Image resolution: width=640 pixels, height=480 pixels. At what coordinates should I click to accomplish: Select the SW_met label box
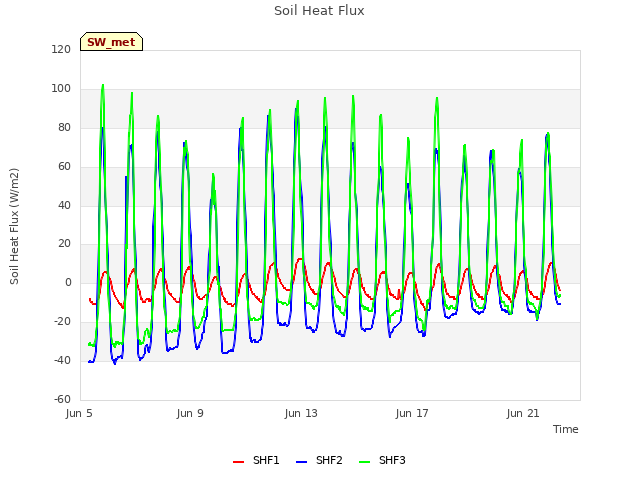pos(111,42)
